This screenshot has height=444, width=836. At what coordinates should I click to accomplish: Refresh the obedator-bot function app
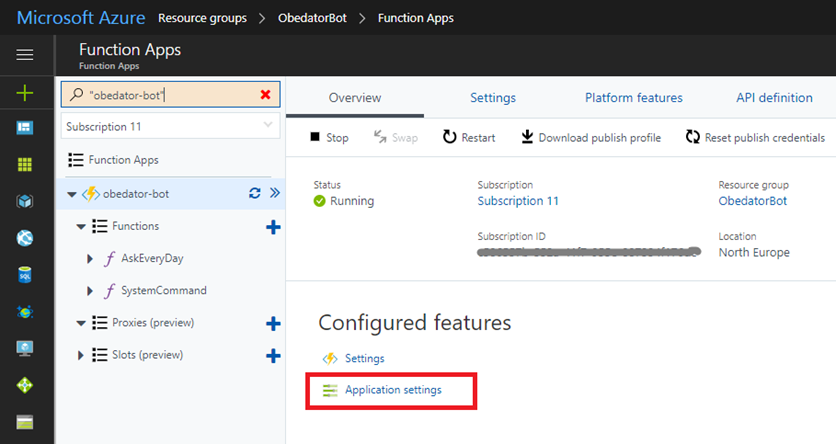[254, 194]
